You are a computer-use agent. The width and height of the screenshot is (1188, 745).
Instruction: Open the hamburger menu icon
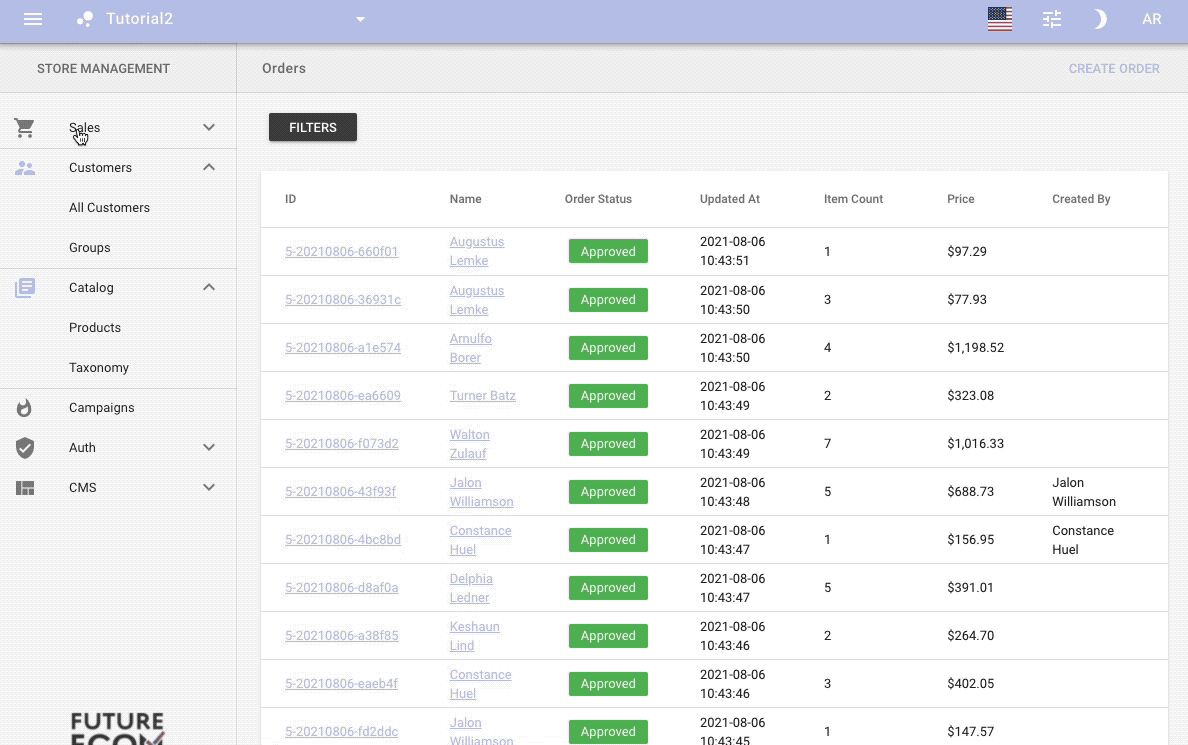tap(33, 19)
